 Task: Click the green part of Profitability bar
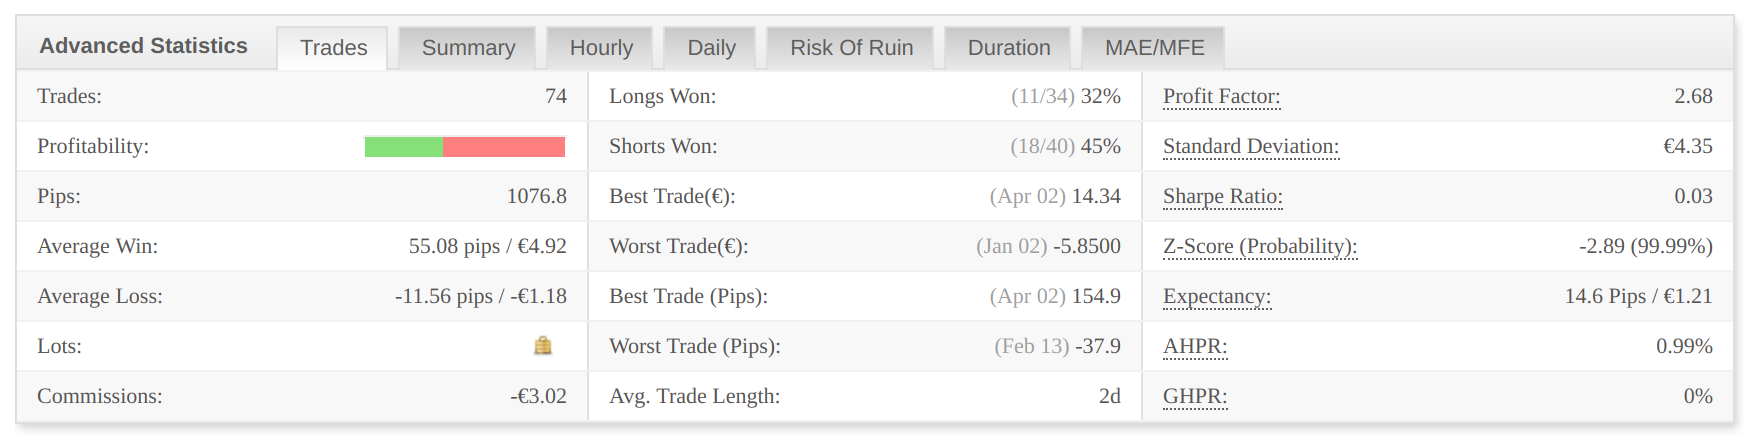[x=404, y=147]
